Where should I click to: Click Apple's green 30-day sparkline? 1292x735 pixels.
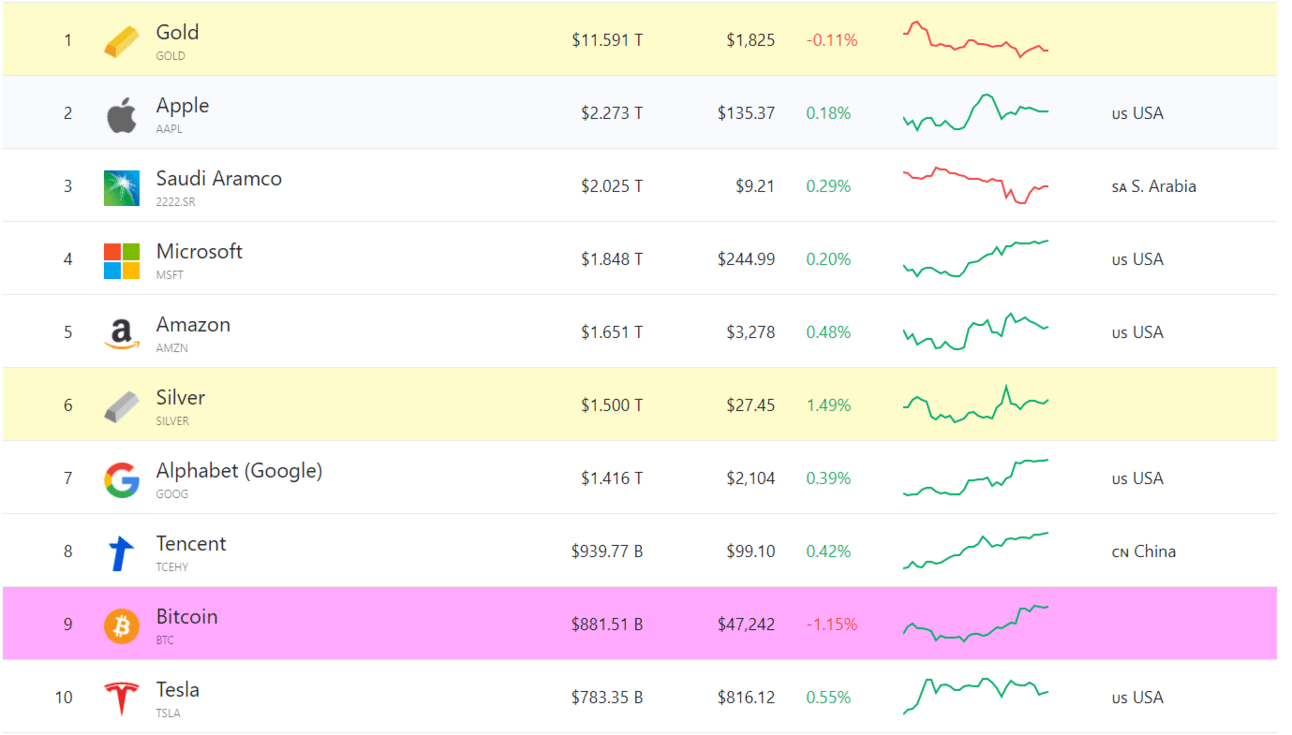coord(976,112)
